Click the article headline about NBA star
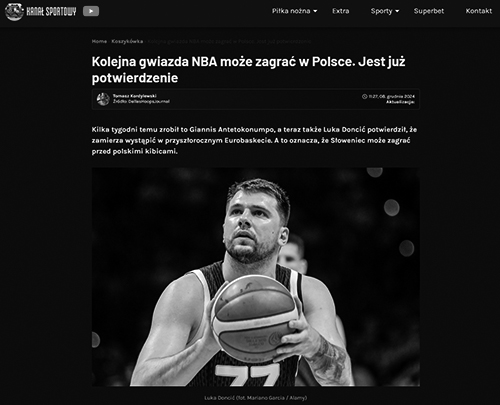The height and width of the screenshot is (405, 500). tap(248, 70)
